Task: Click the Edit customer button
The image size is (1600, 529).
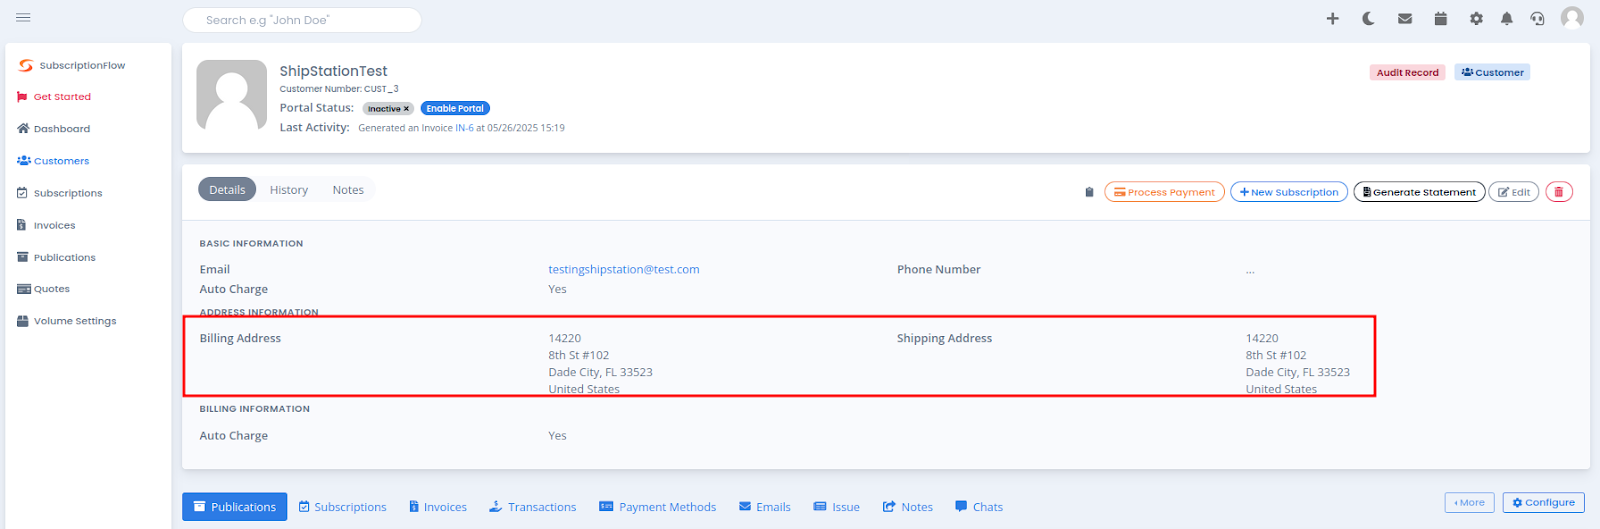Action: (1514, 192)
